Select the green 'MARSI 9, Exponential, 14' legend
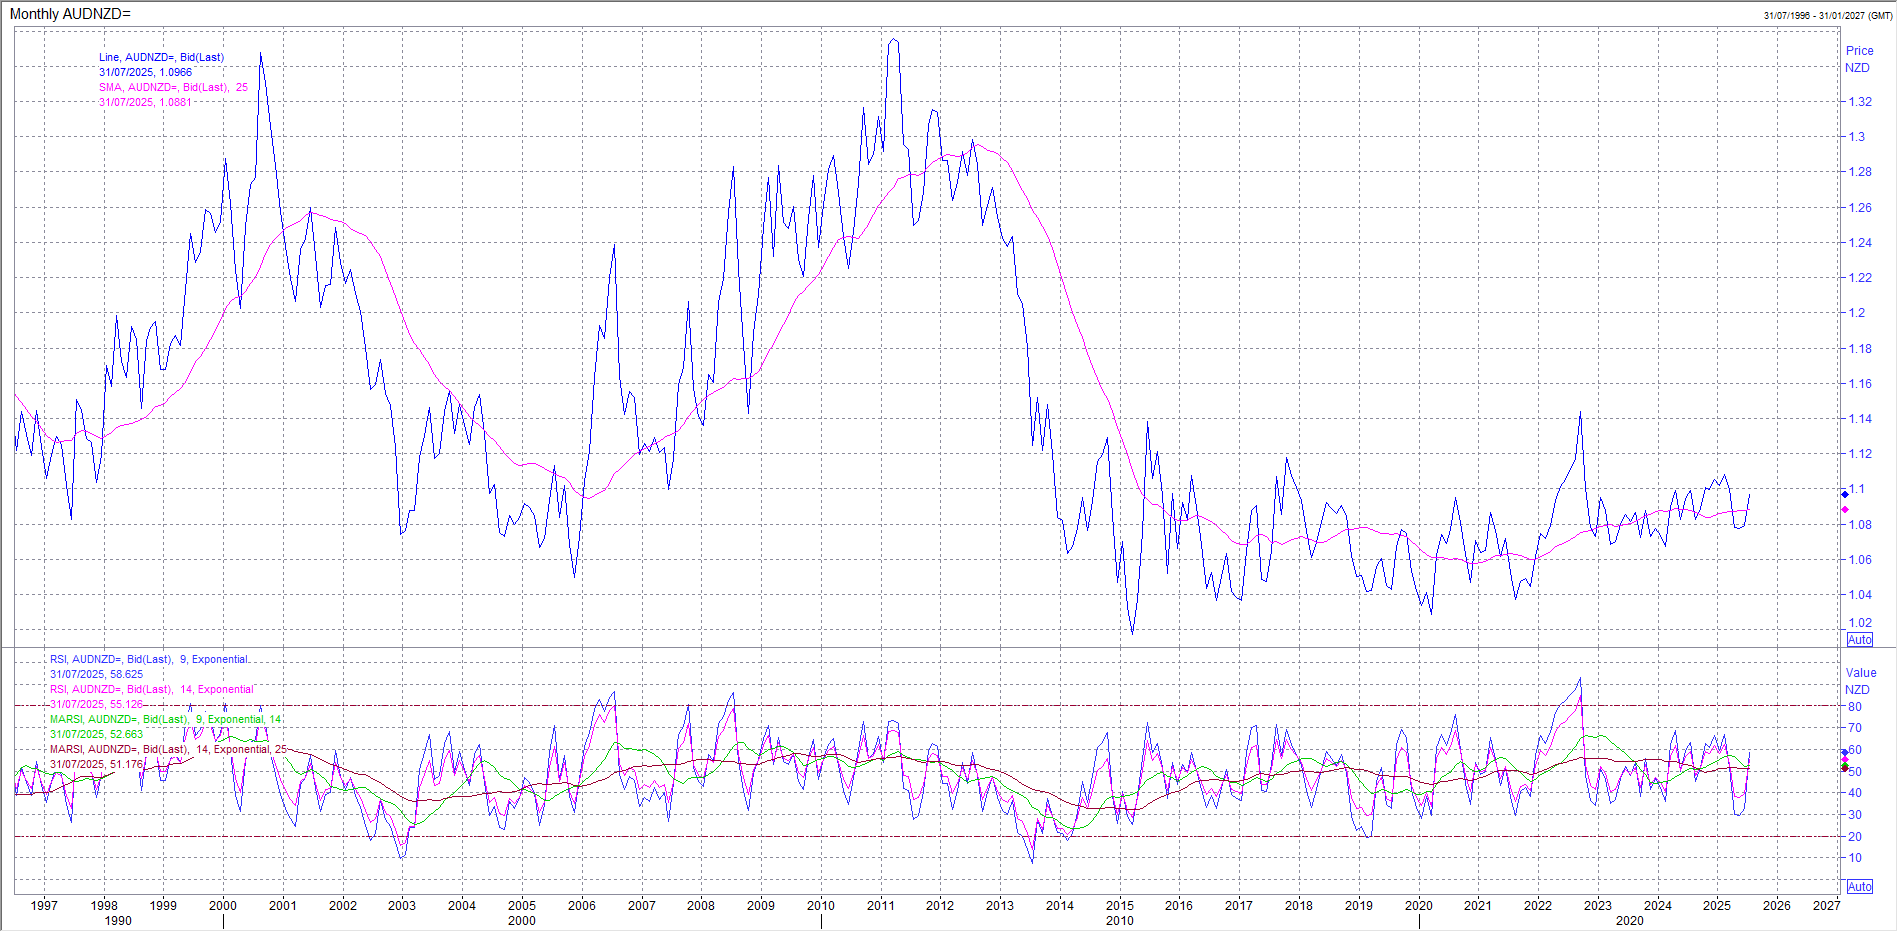 point(165,719)
